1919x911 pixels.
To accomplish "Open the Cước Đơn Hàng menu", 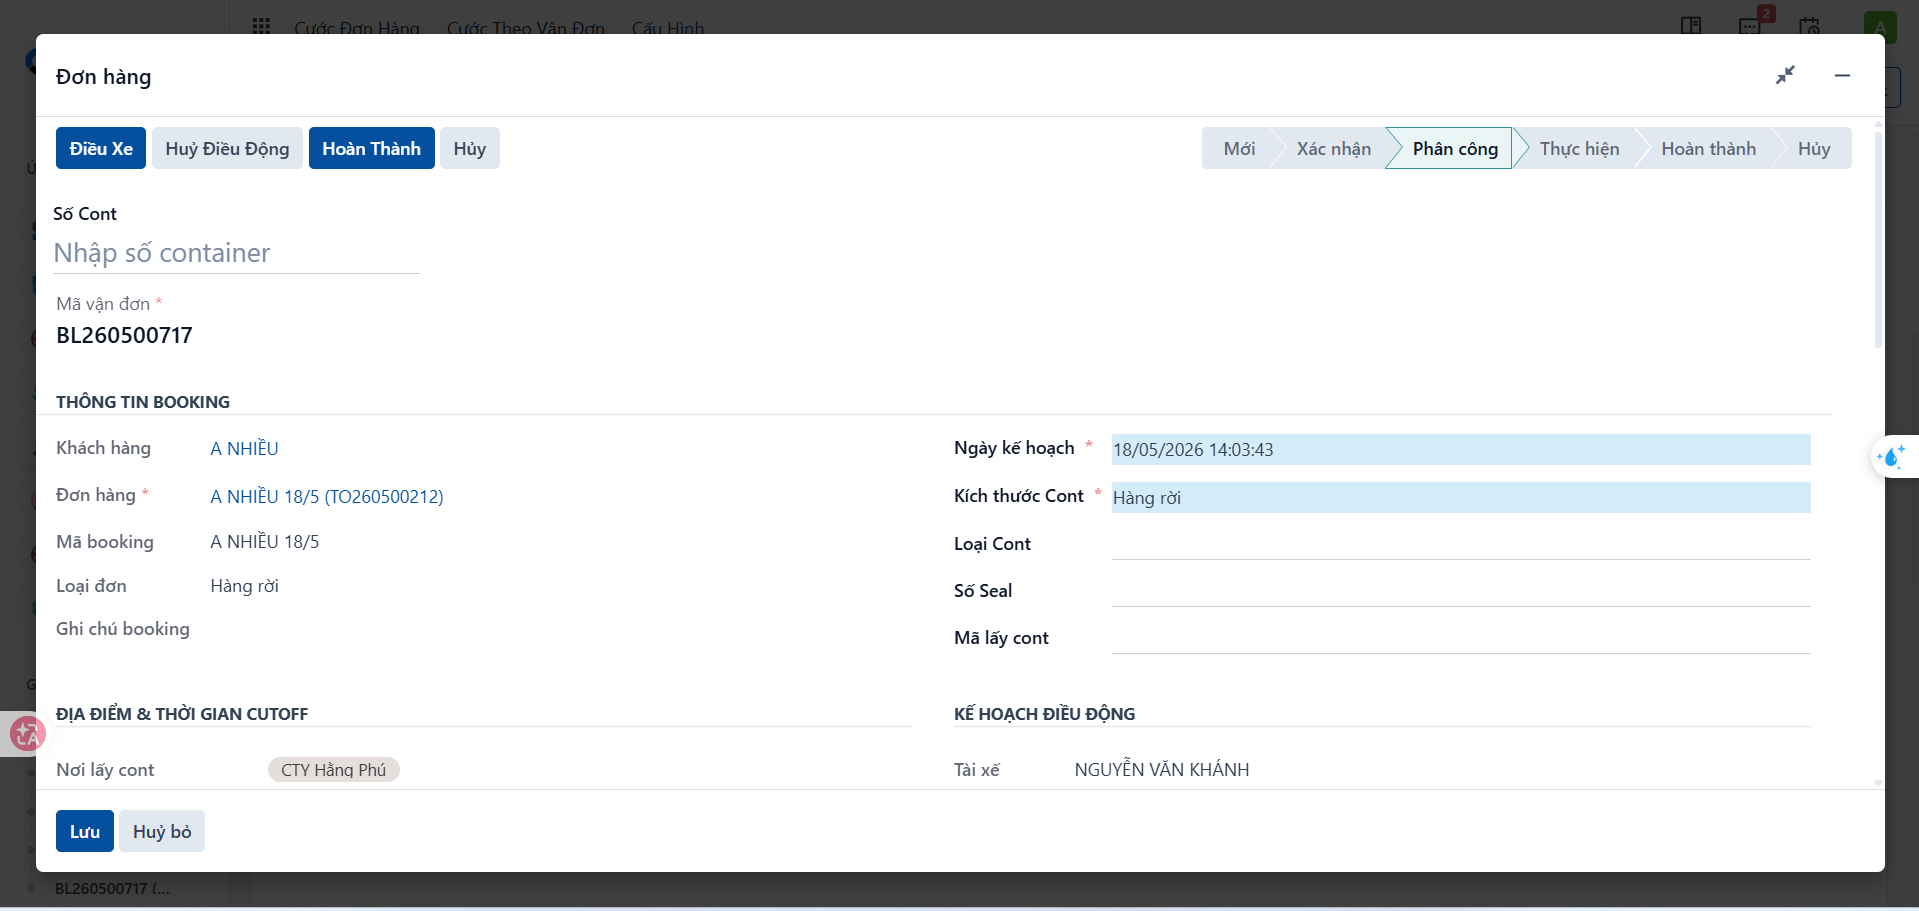I will [357, 27].
